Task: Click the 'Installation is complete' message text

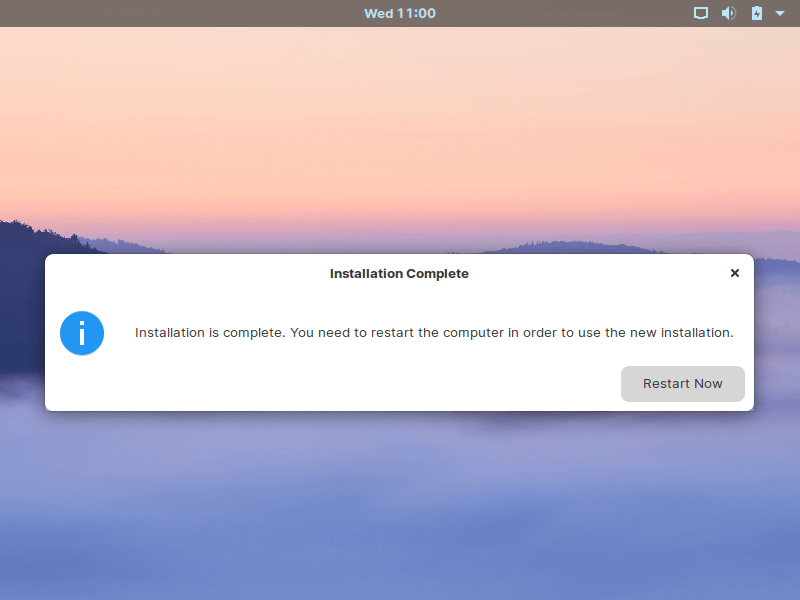Action: coord(434,333)
